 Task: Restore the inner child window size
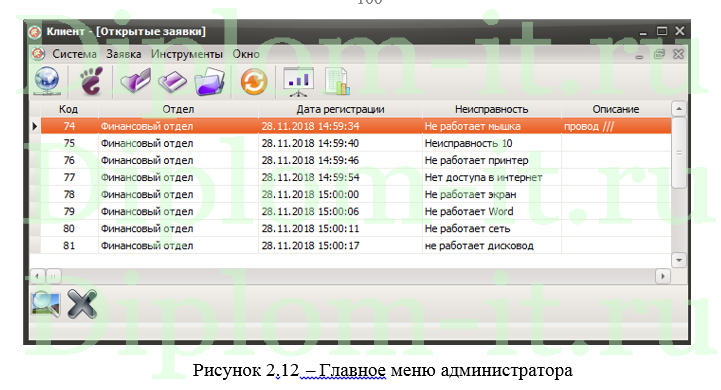(659, 54)
